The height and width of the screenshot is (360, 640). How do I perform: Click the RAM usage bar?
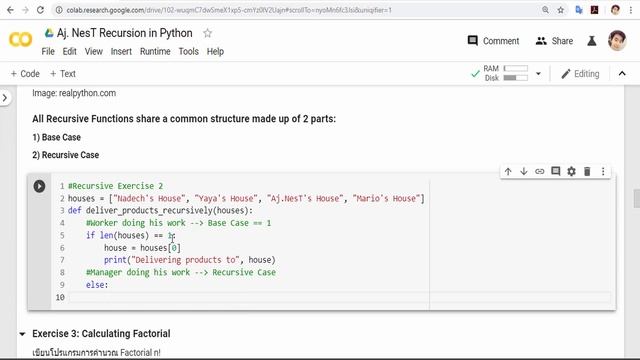(516, 68)
